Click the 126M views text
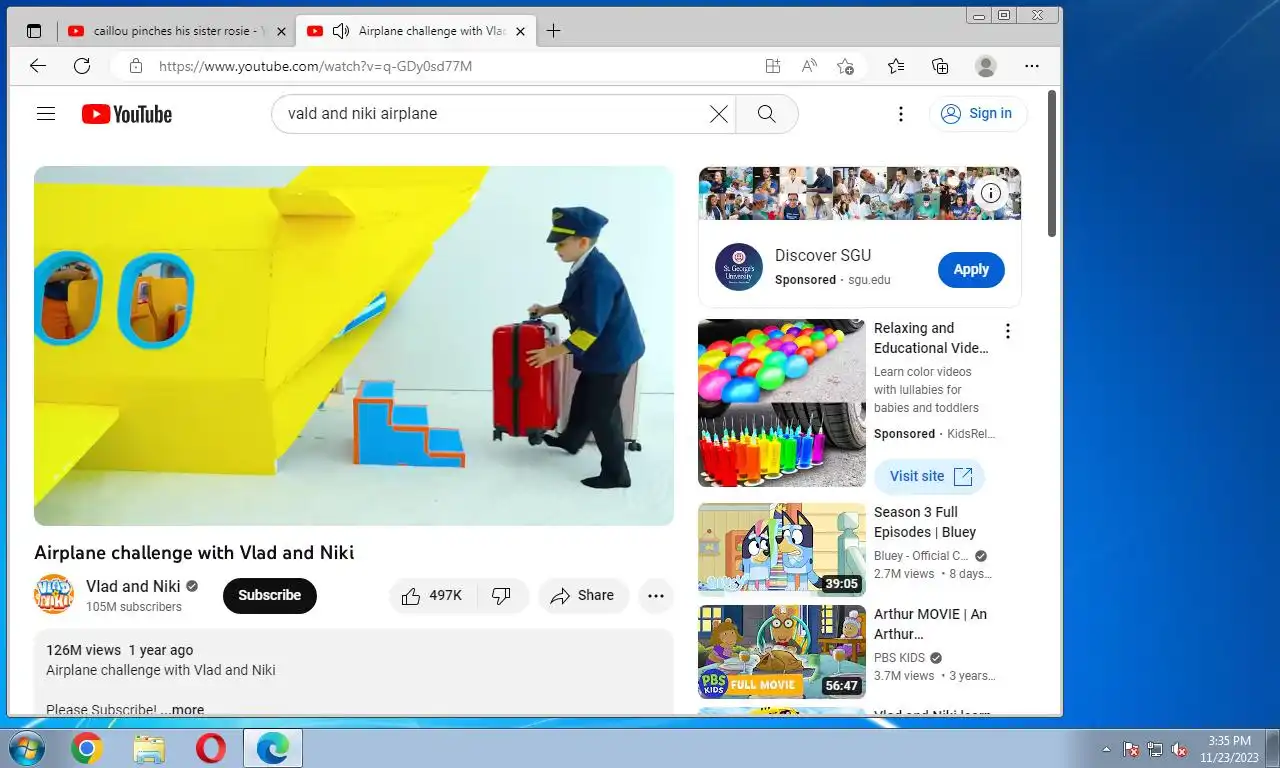This screenshot has height=768, width=1280. (83, 650)
